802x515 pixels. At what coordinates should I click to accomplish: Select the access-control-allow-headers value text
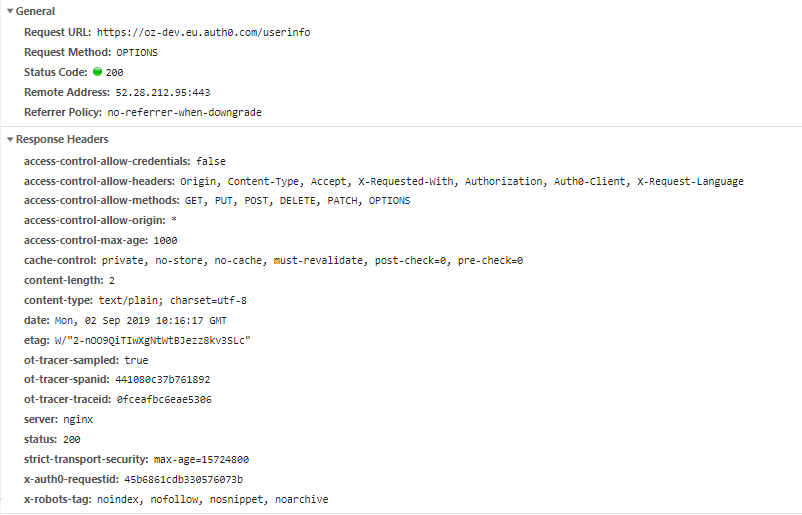461,181
